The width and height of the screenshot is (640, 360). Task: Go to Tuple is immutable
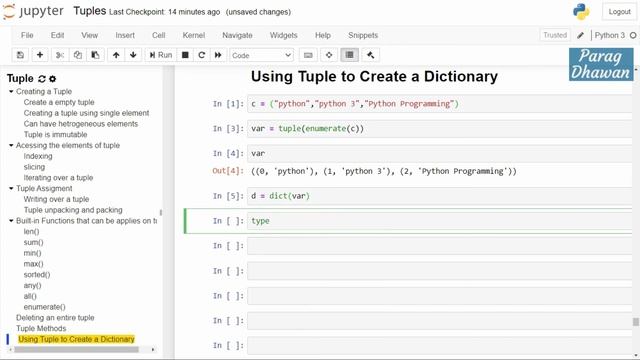(x=55, y=134)
